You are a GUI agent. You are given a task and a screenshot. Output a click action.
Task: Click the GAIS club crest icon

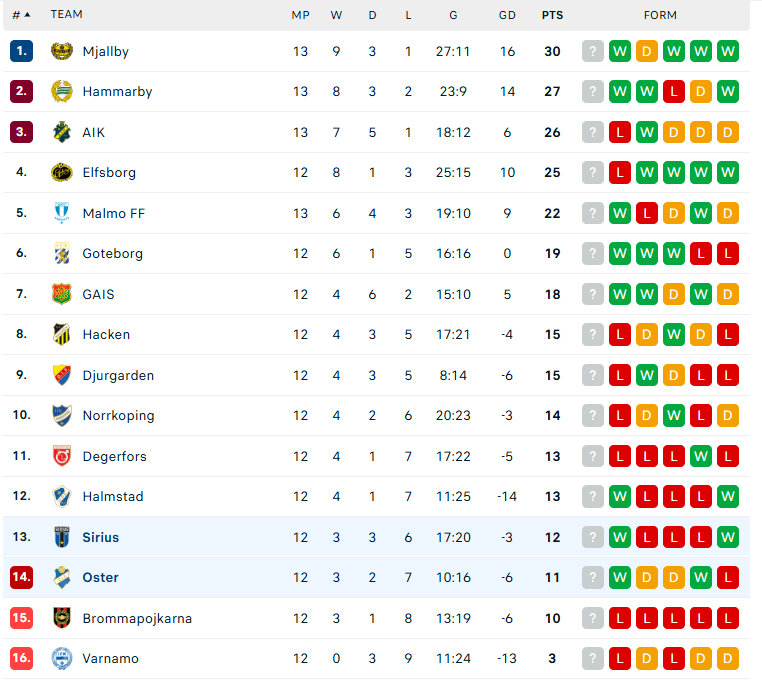pos(62,294)
